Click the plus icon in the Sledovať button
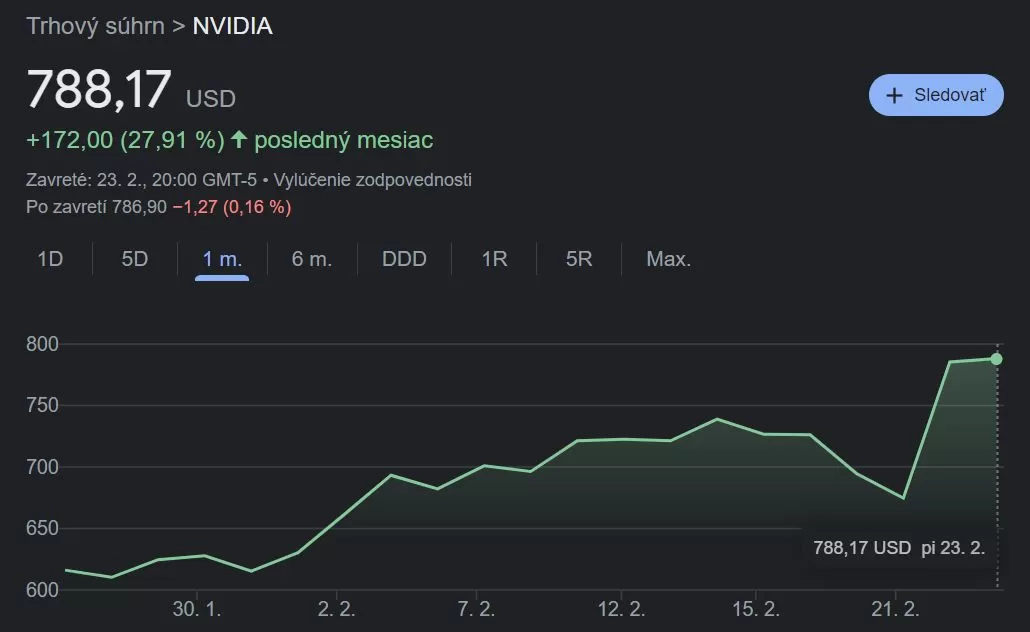1030x632 pixels. 893,94
